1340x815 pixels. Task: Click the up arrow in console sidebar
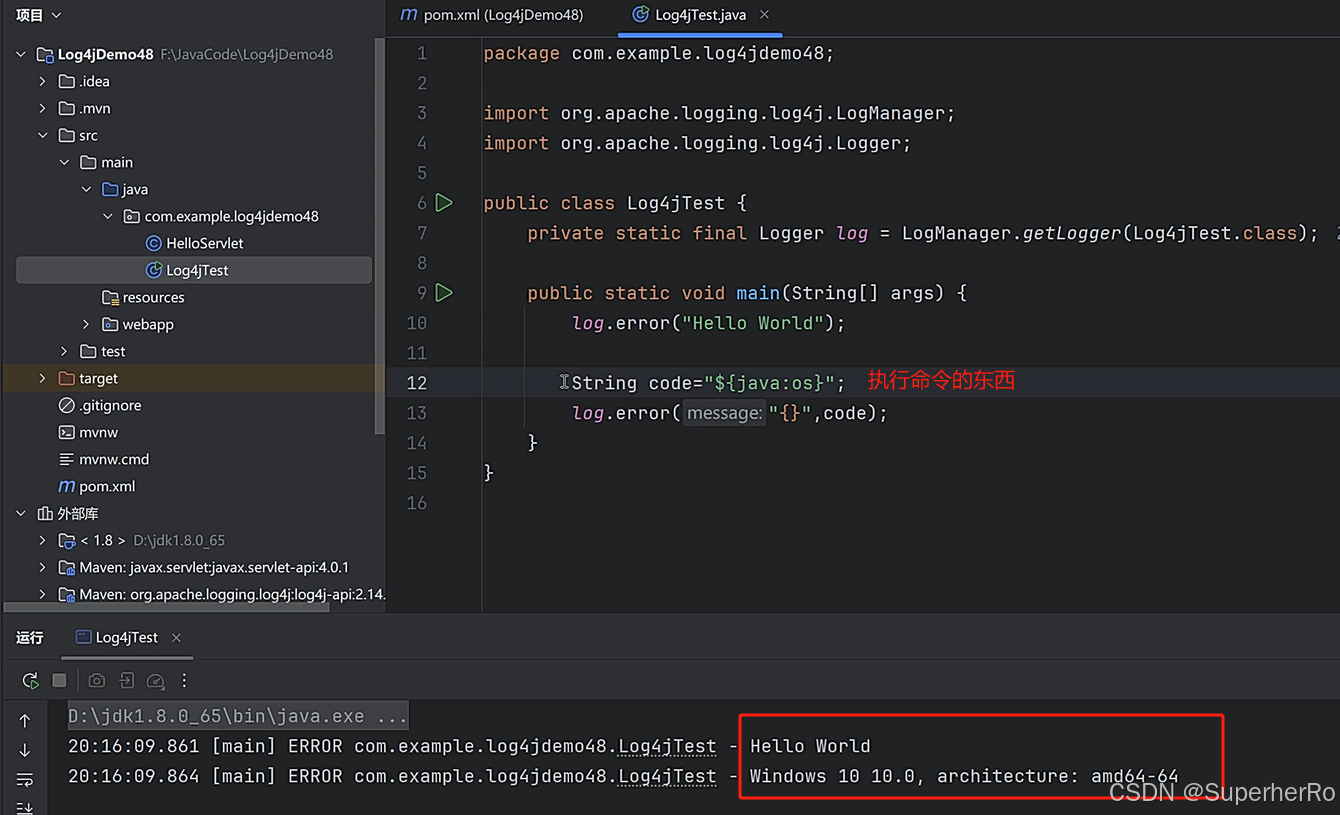click(25, 721)
